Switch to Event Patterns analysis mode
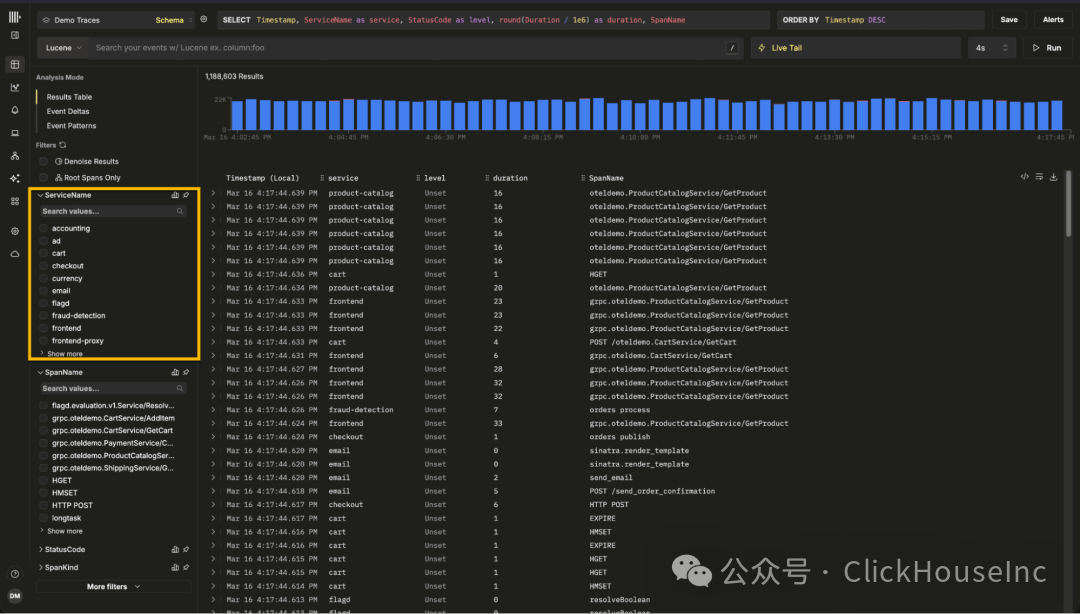This screenshot has width=1080, height=614. (71, 125)
